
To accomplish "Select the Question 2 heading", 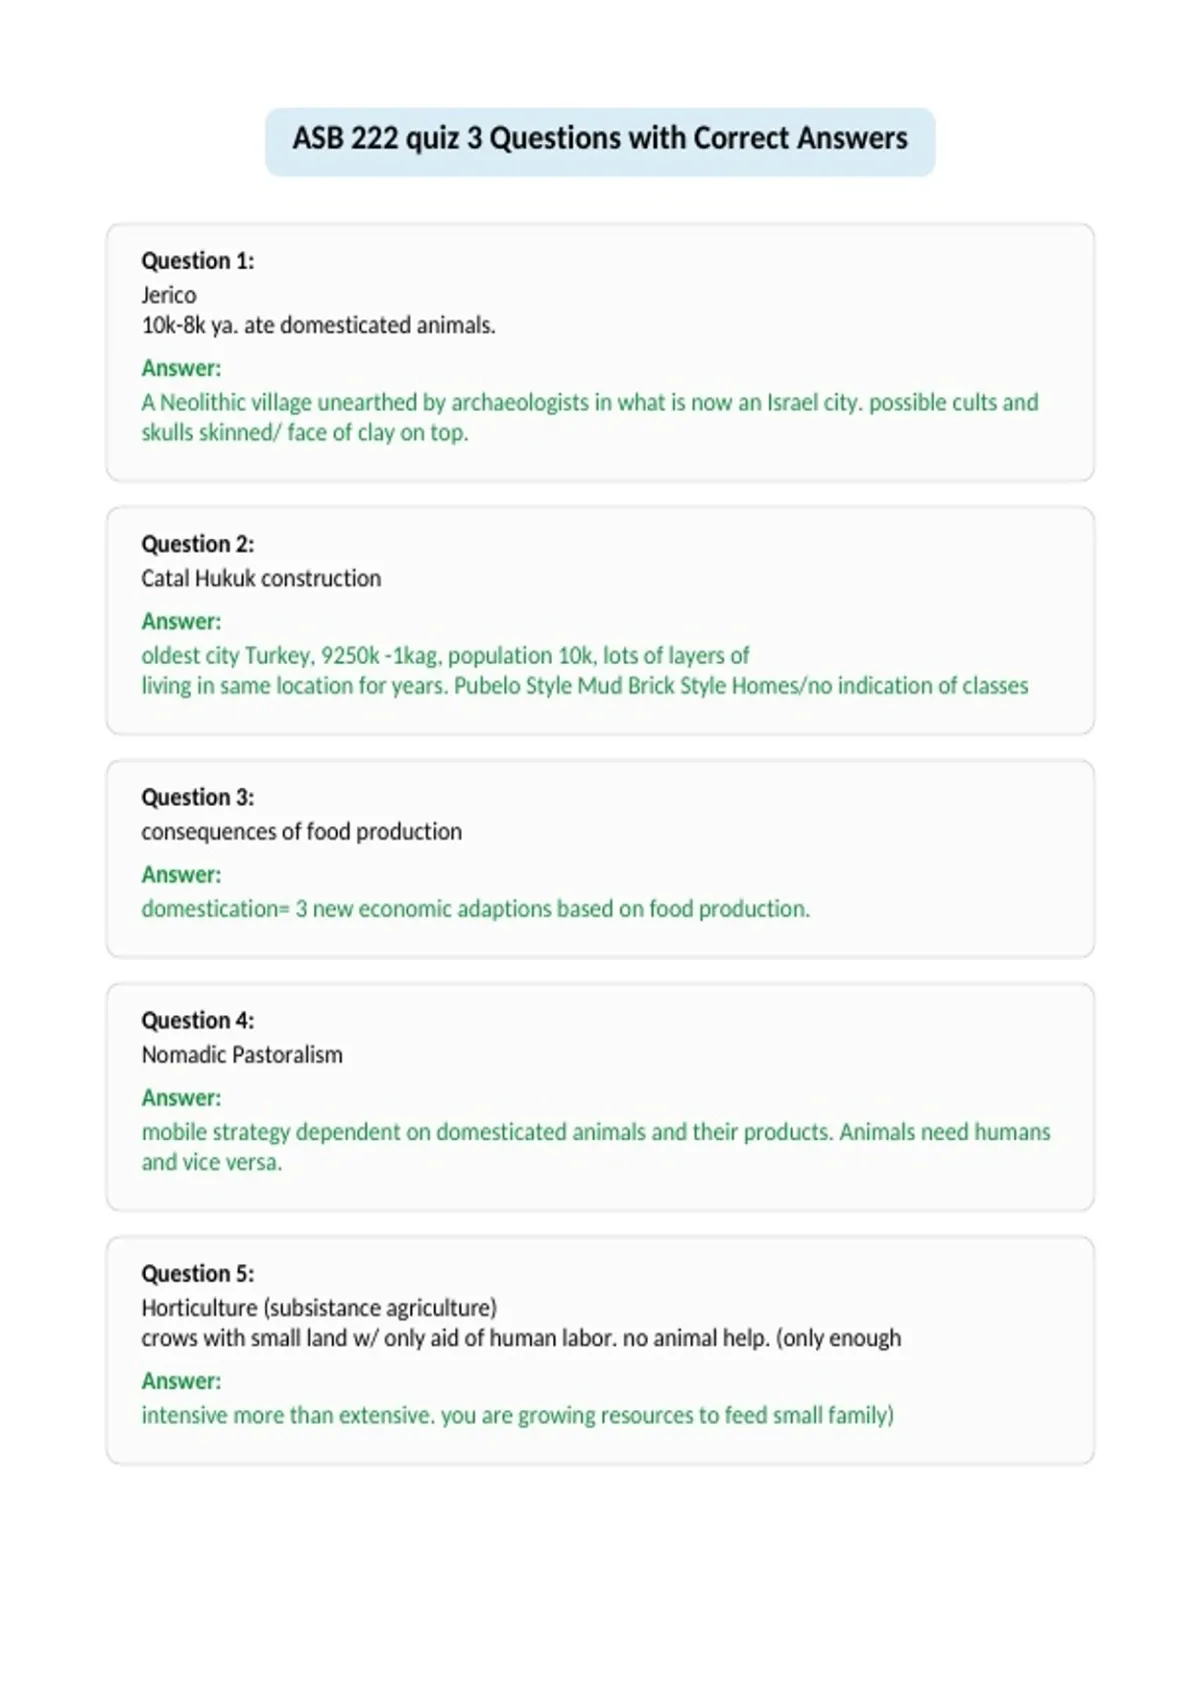I will click(197, 544).
